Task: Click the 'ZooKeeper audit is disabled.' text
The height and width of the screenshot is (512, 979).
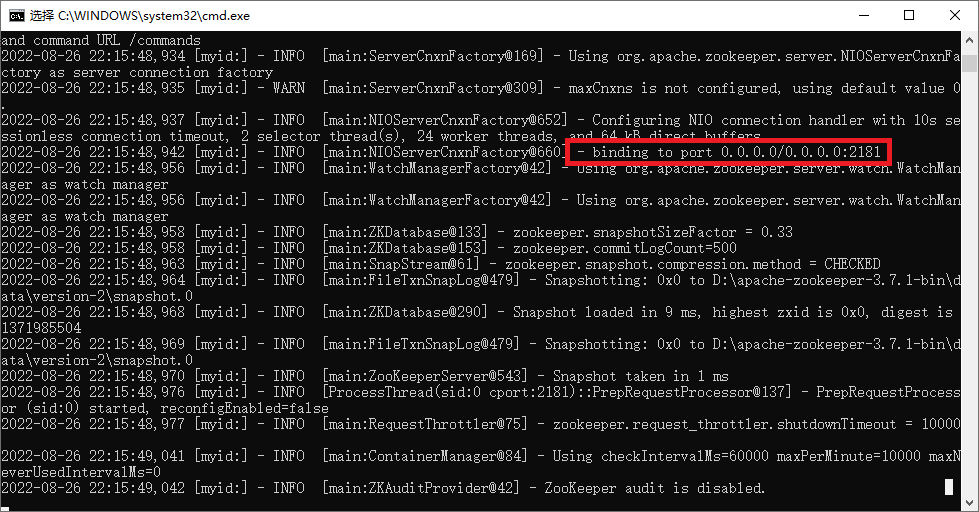Action: coord(654,488)
